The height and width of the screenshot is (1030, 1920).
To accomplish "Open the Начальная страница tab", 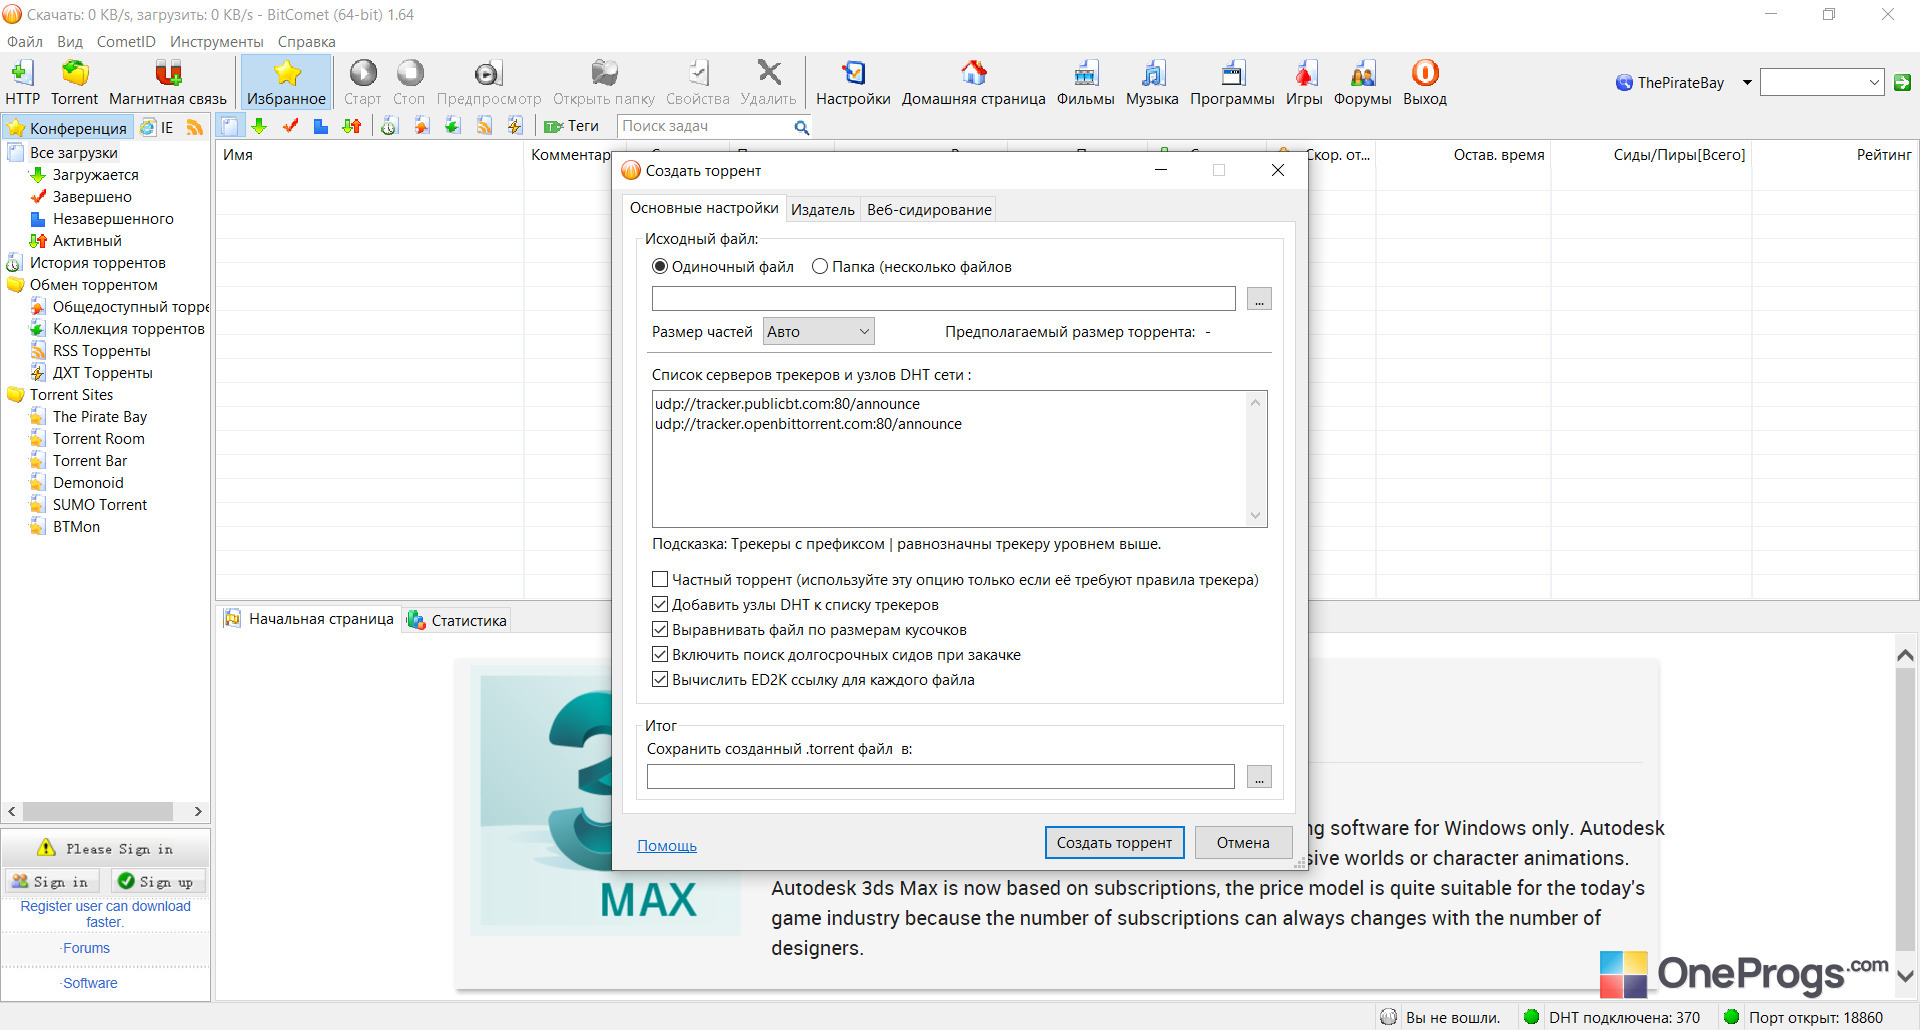I will click(310, 619).
